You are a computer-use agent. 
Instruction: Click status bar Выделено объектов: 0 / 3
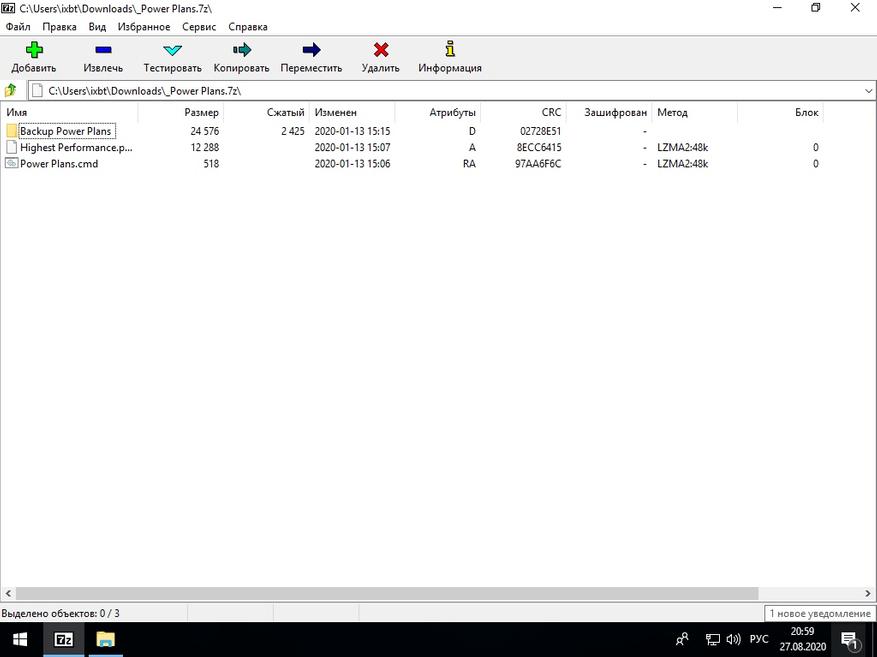[60, 613]
